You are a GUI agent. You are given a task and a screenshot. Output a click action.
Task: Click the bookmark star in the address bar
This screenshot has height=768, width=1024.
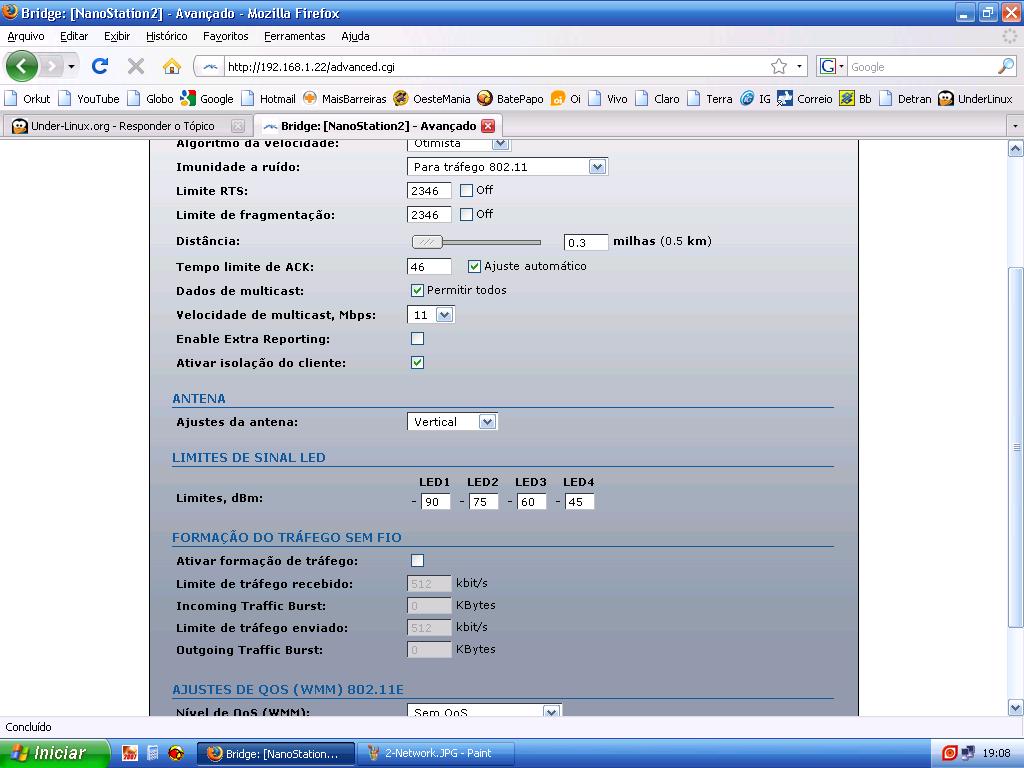(x=778, y=66)
